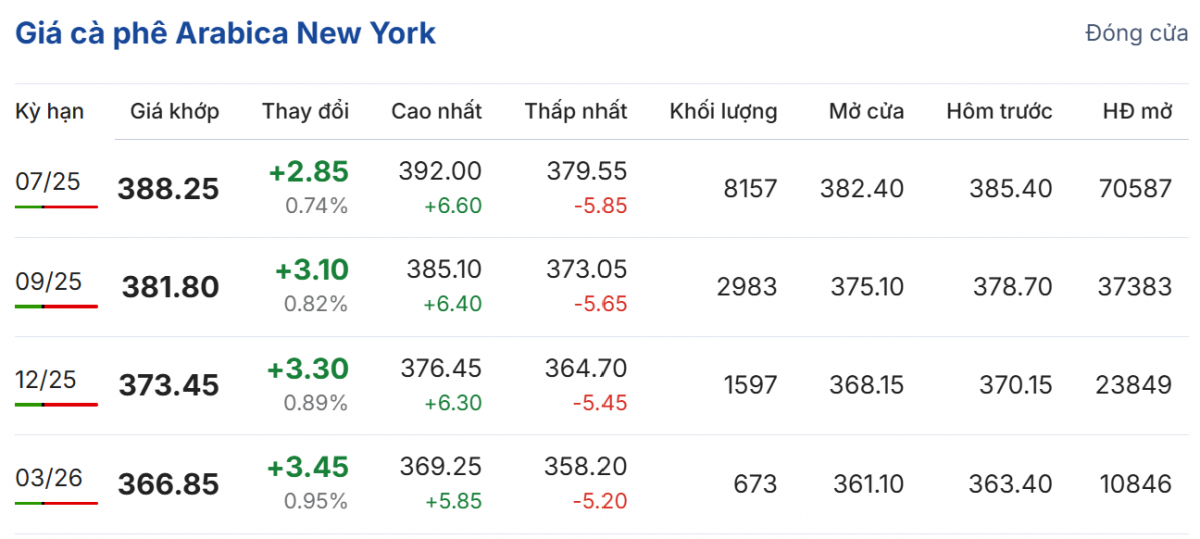Click the Thấp nhất column header
This screenshot has height=539, width=1200.
[x=576, y=111]
